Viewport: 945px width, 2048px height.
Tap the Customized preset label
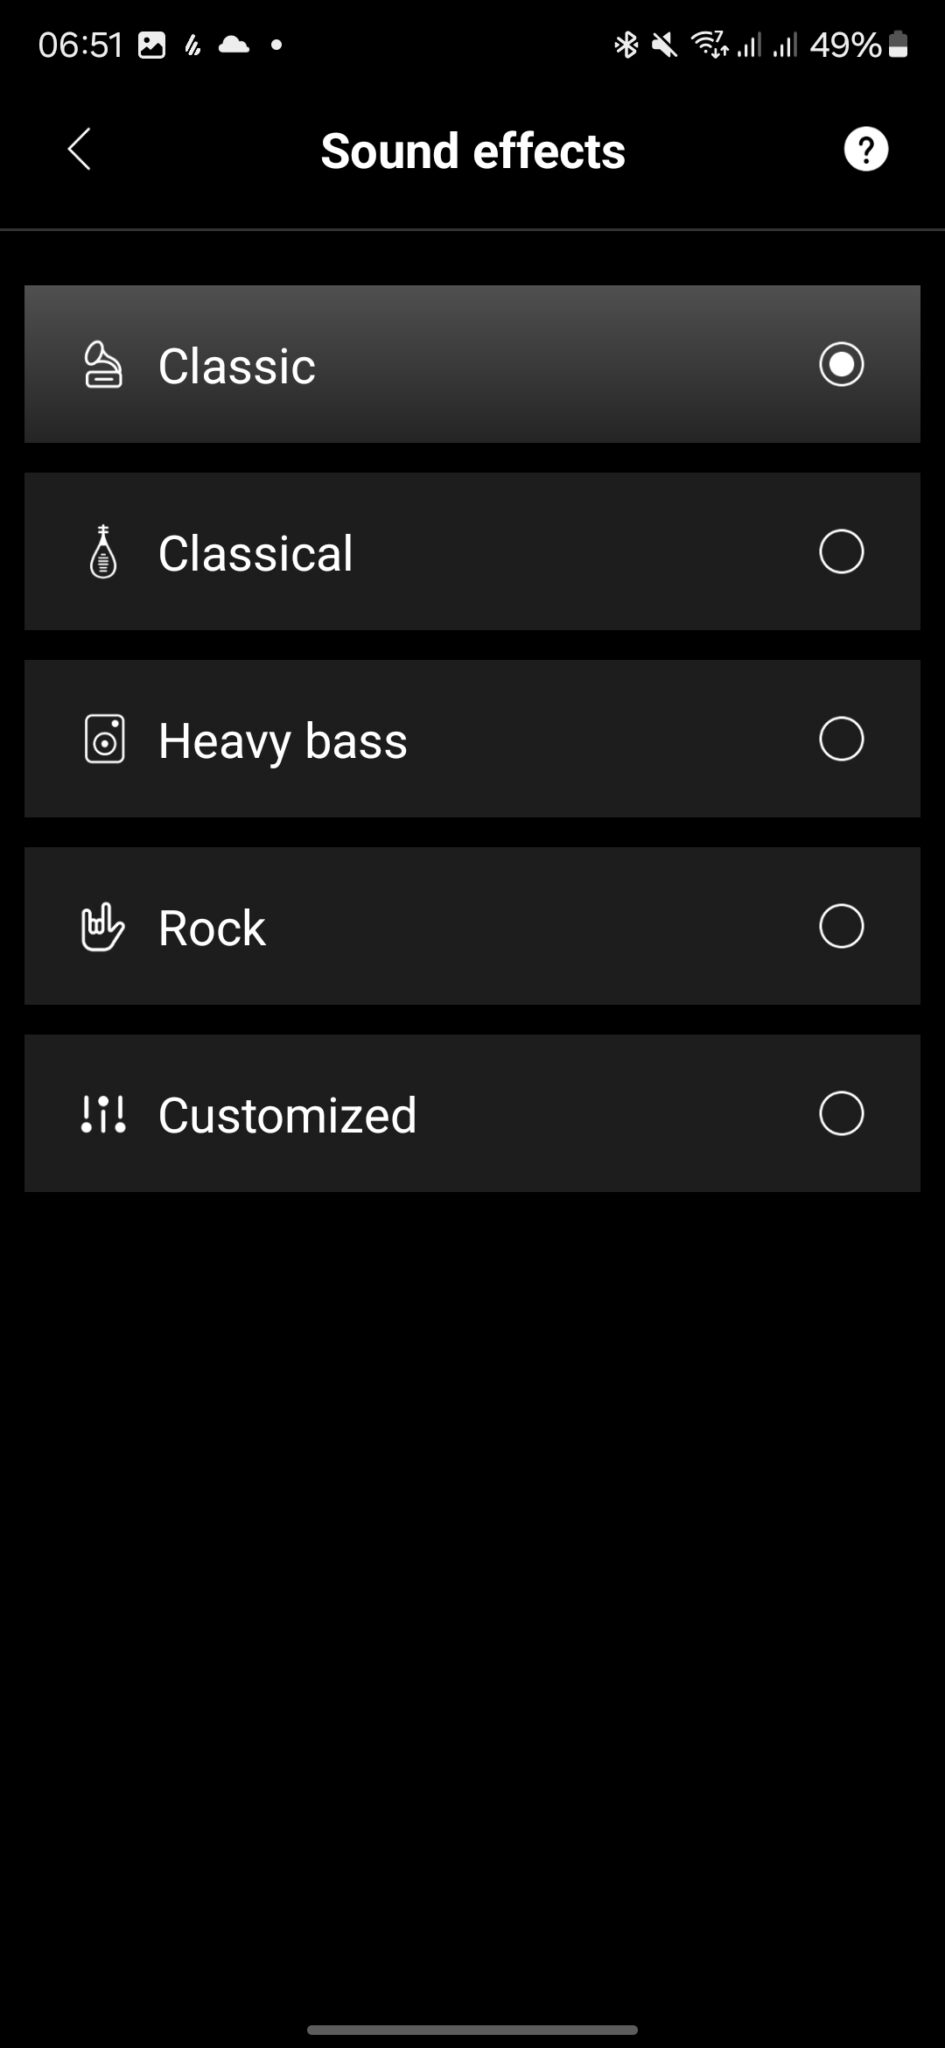pyautogui.click(x=287, y=1115)
